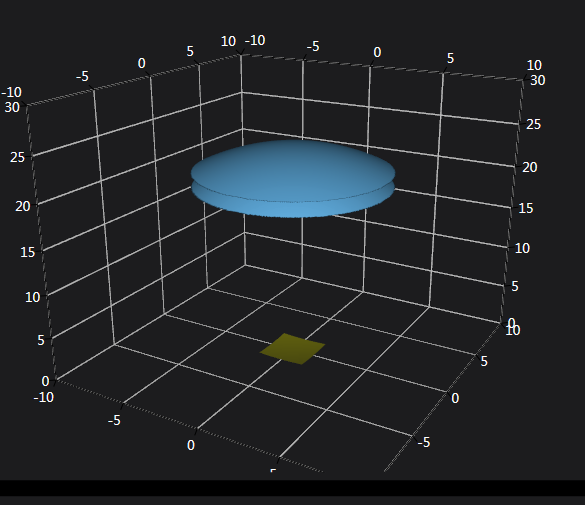Click the 25 label on left vertical axis
Image resolution: width=585 pixels, height=505 pixels.
[17, 157]
